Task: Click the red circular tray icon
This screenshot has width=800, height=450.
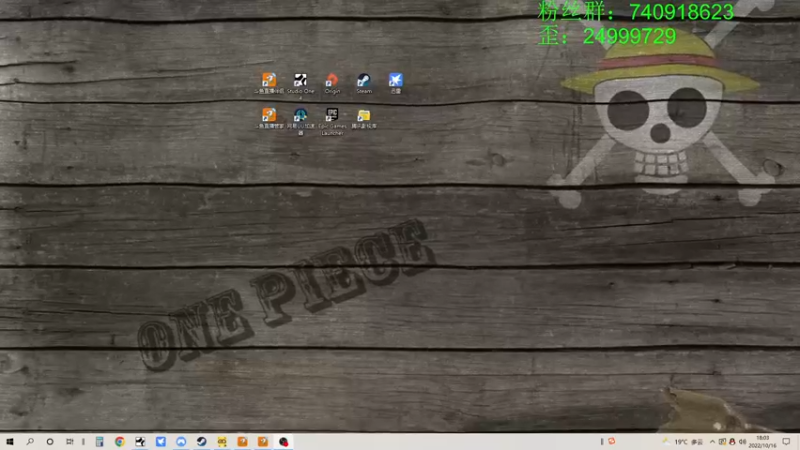Action: (611, 441)
